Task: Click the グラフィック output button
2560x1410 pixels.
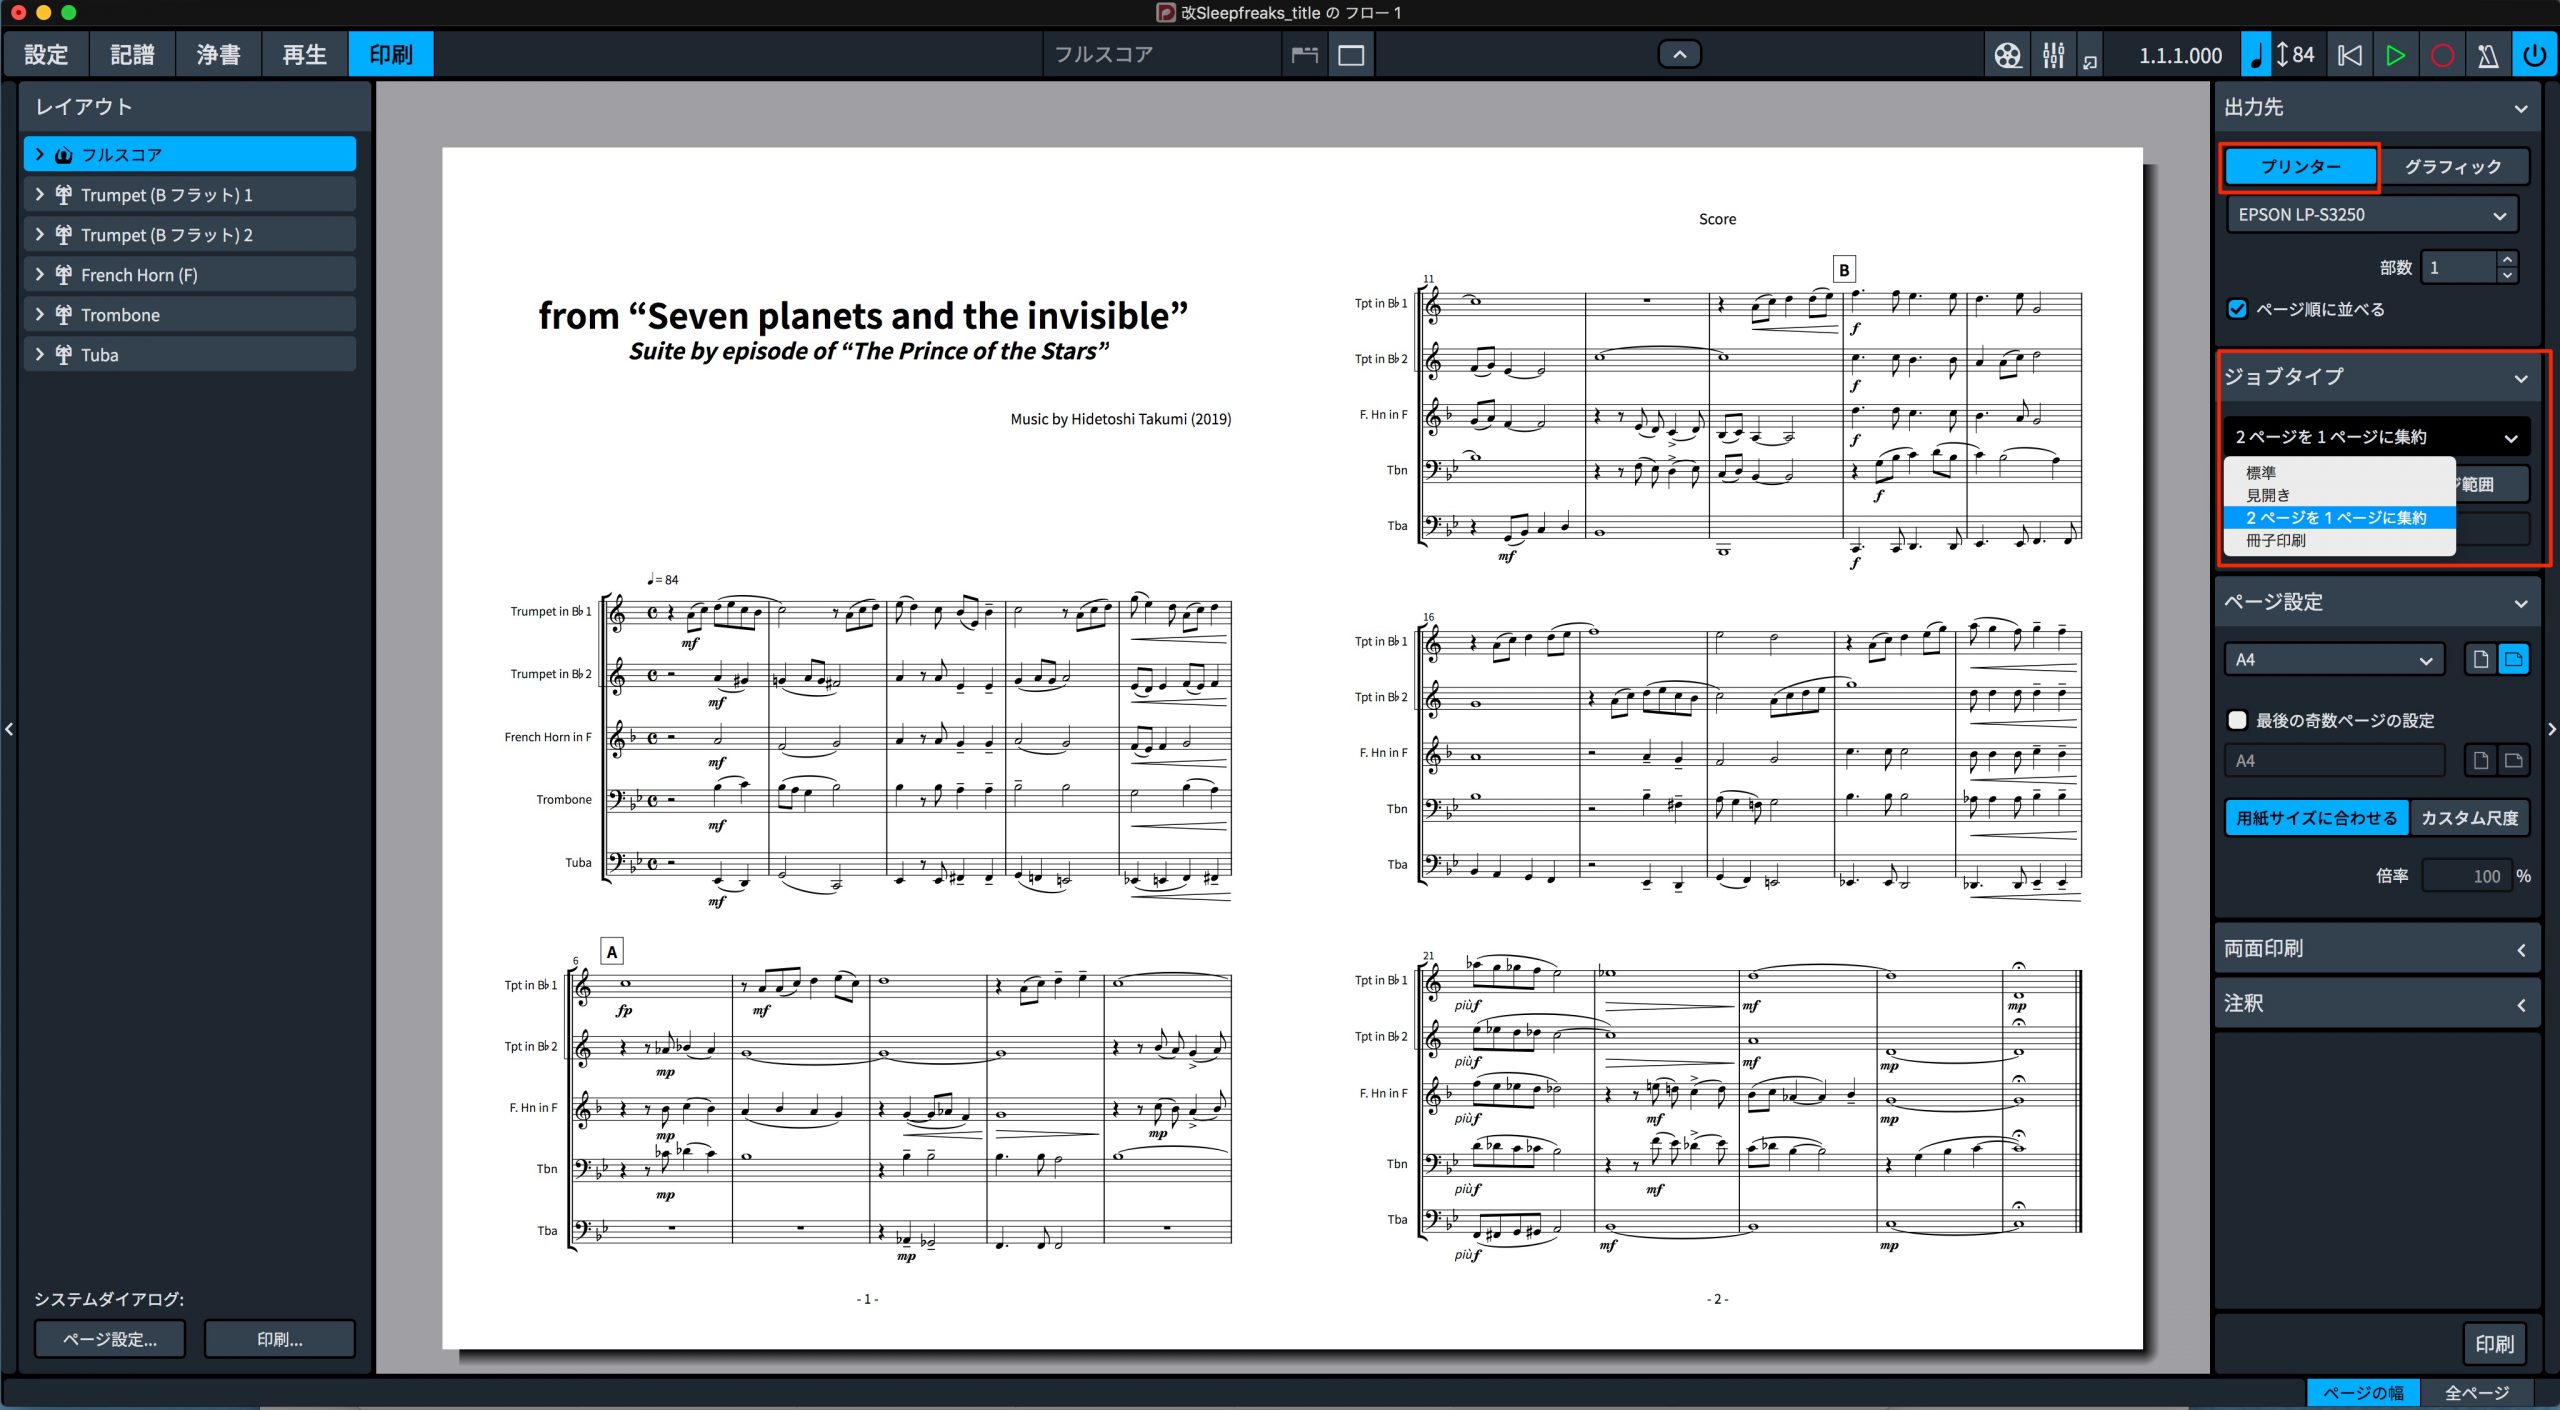Action: tap(2453, 166)
